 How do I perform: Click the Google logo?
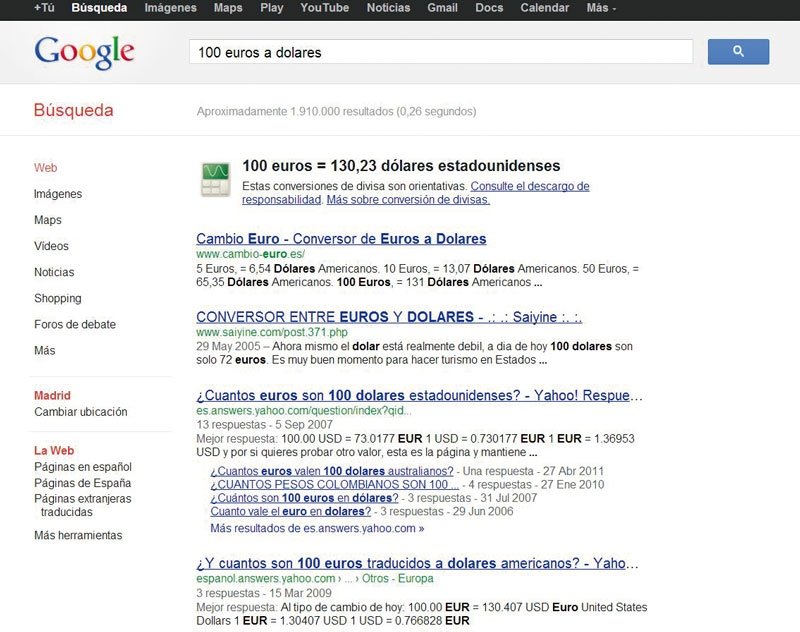point(85,53)
